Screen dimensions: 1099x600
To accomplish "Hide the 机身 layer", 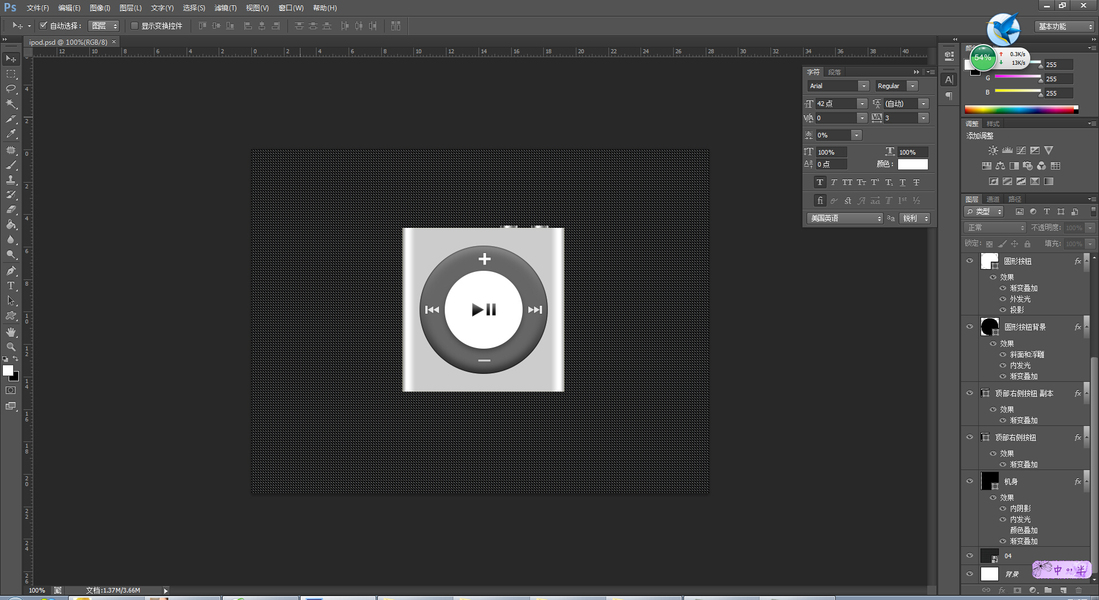I will [x=970, y=481].
